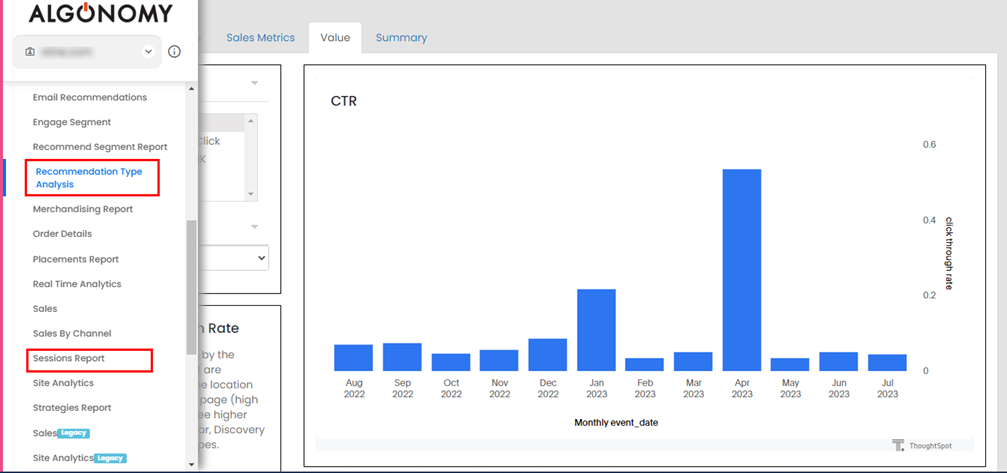Switch to the Sales Metrics tab
Screen dimensions: 1007x473
coord(260,38)
